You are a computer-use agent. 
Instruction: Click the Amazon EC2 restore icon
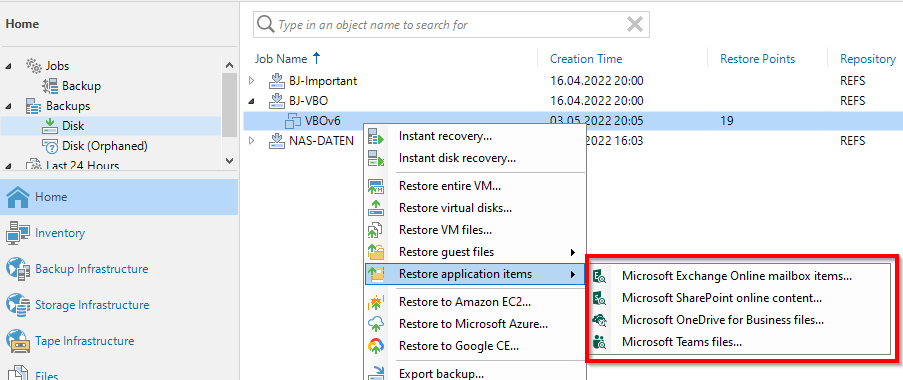[x=376, y=302]
